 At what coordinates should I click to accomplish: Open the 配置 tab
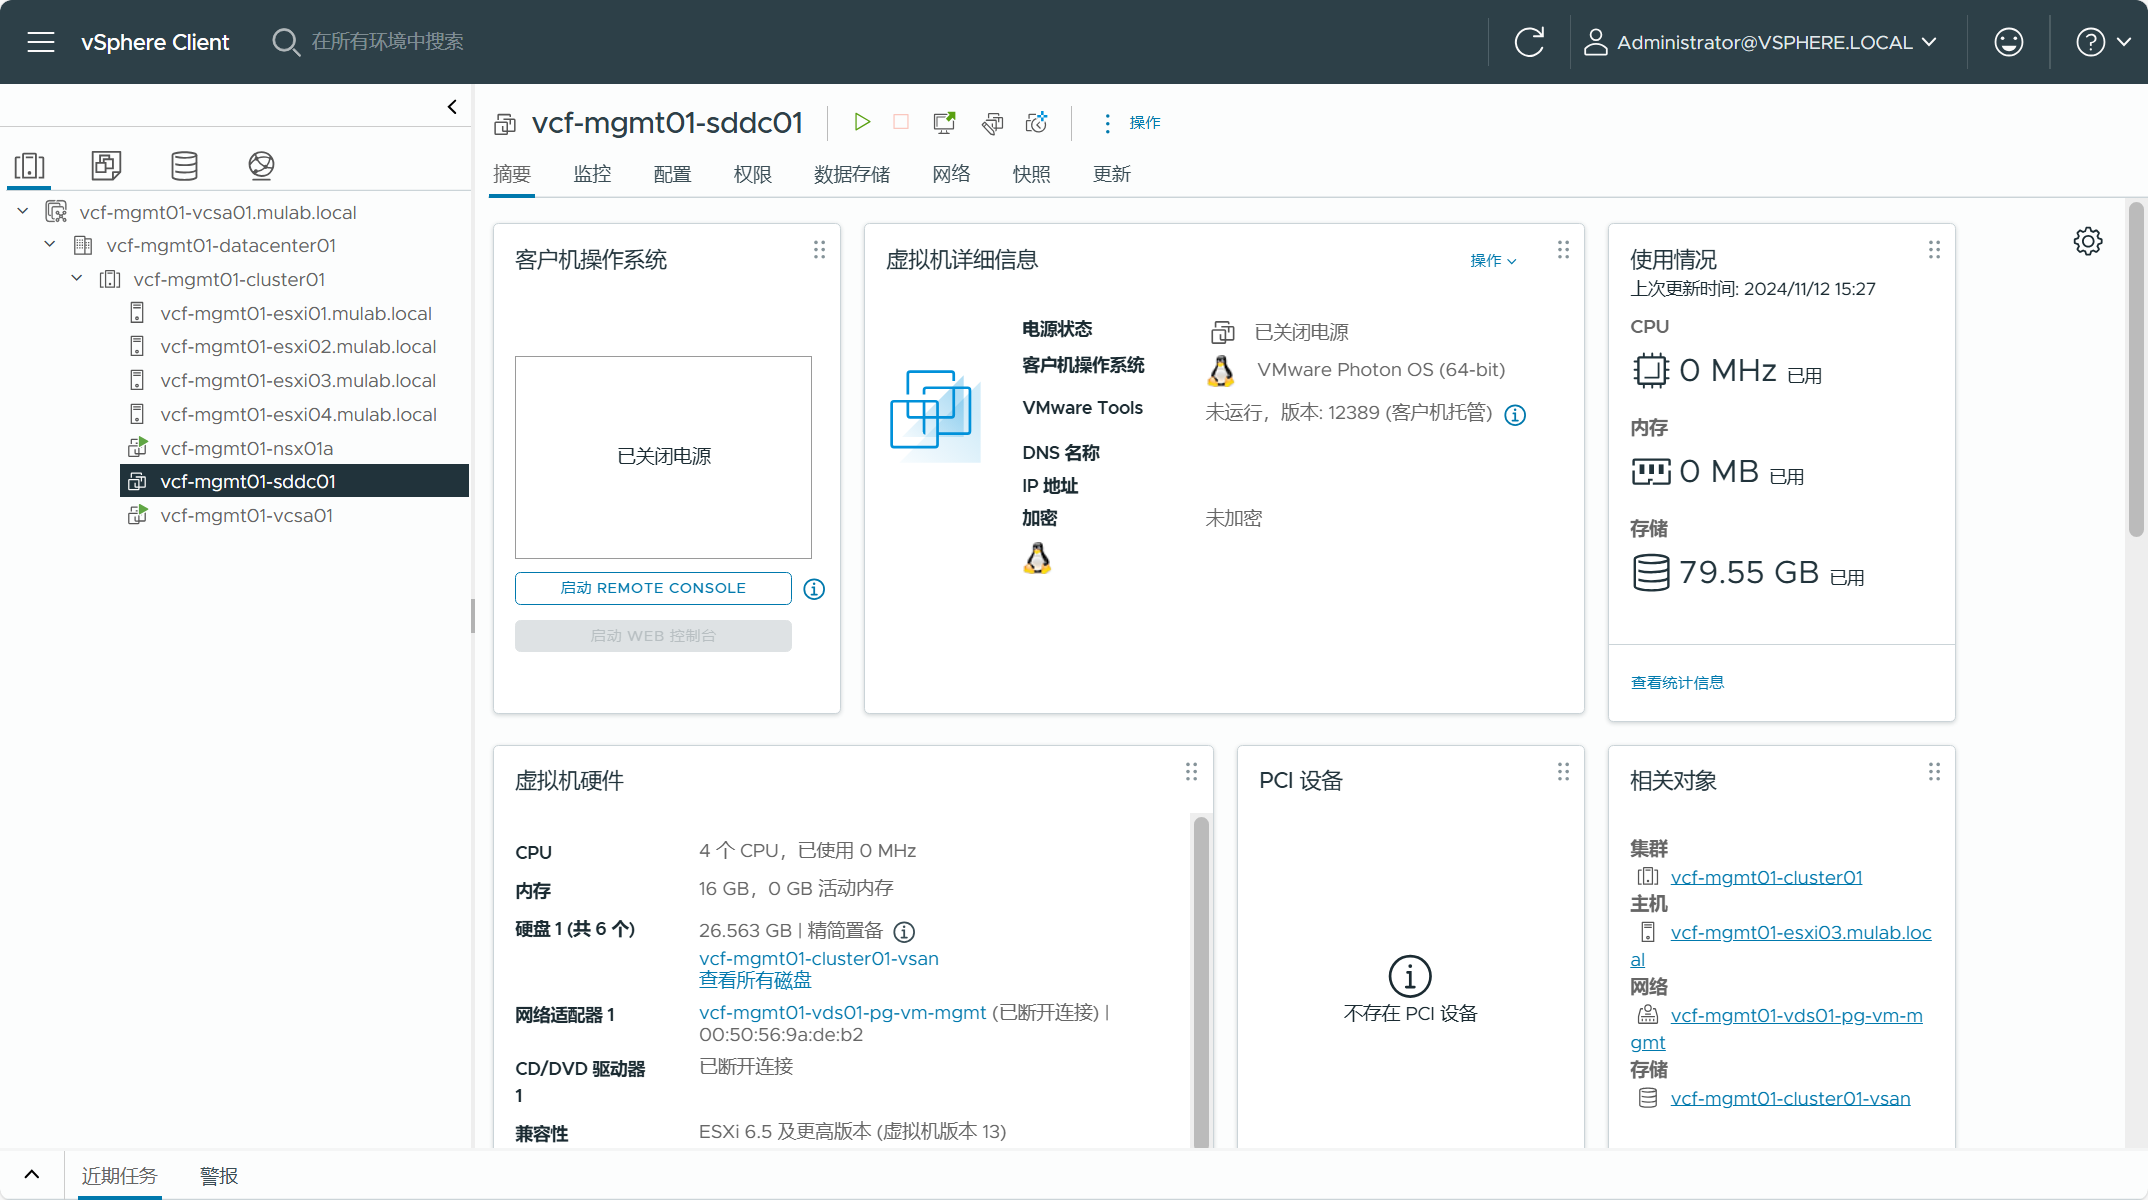[x=672, y=174]
